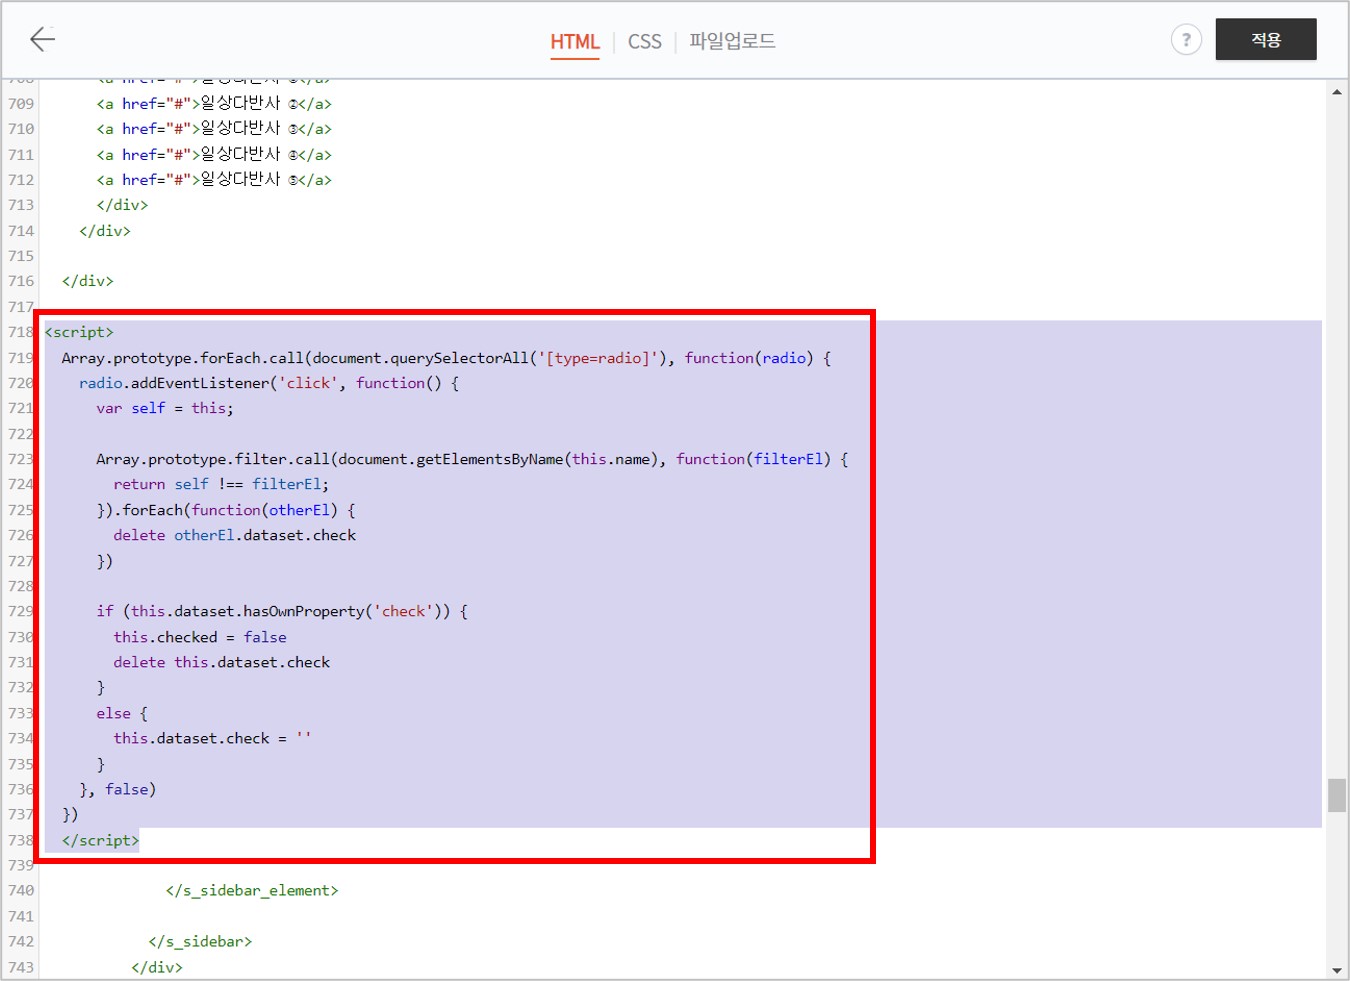Click 'delete otherEl.dataset.check' line
Viewport: 1350px width, 981px height.
(235, 535)
